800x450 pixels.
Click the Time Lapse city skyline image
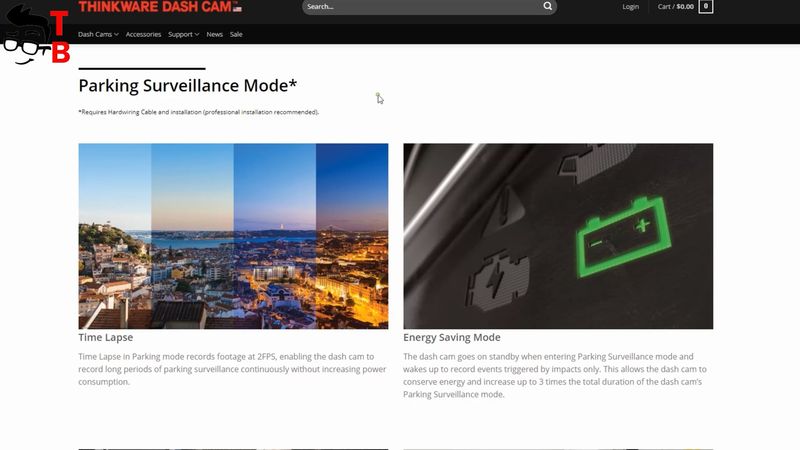(233, 236)
